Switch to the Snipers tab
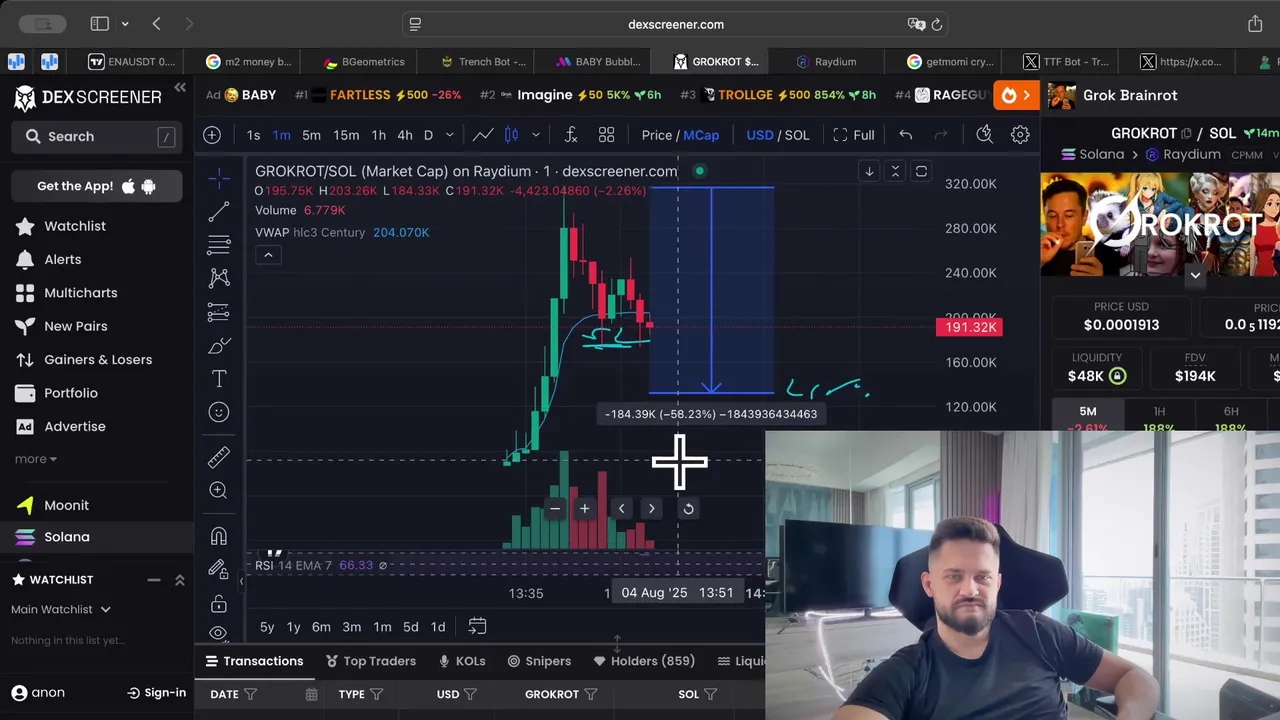Image resolution: width=1280 pixels, height=720 pixels. pyautogui.click(x=539, y=661)
